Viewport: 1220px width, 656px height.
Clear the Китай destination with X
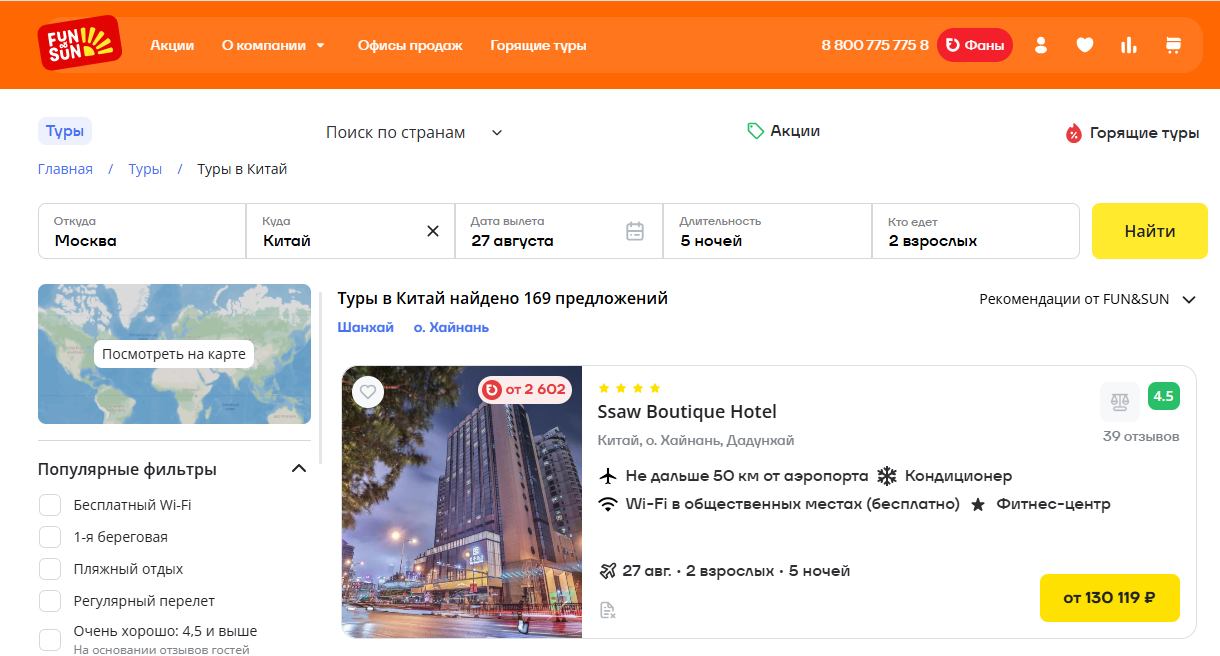pyautogui.click(x=433, y=231)
